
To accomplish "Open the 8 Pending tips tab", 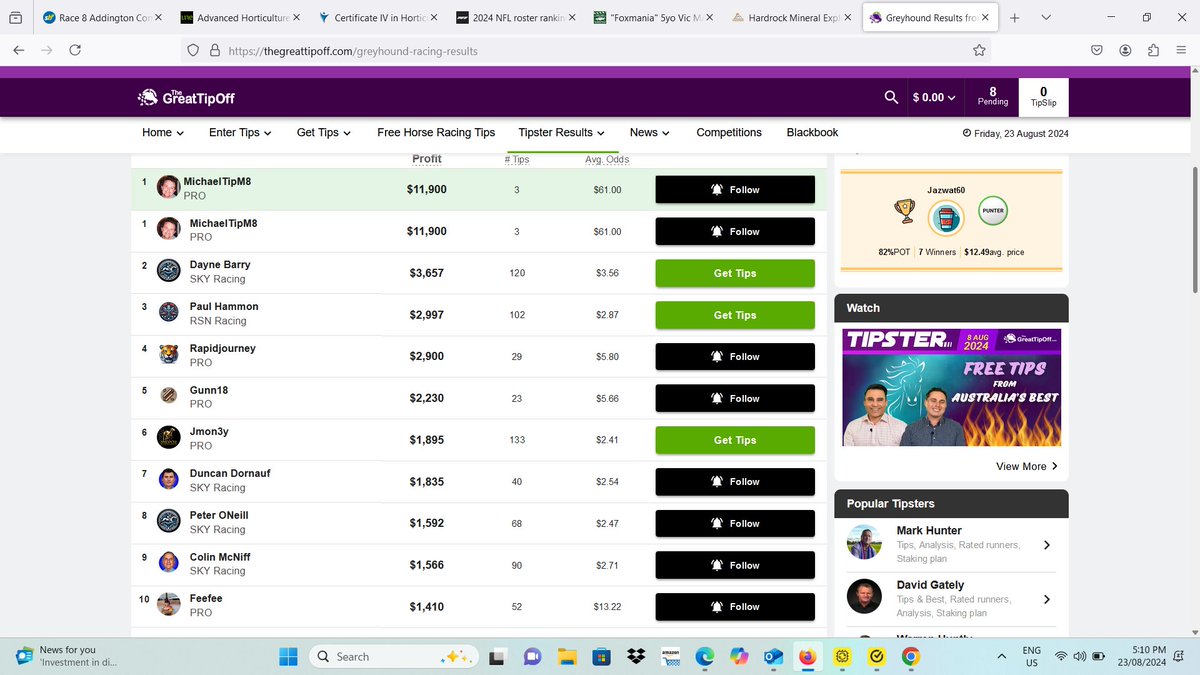I will pyautogui.click(x=992, y=97).
